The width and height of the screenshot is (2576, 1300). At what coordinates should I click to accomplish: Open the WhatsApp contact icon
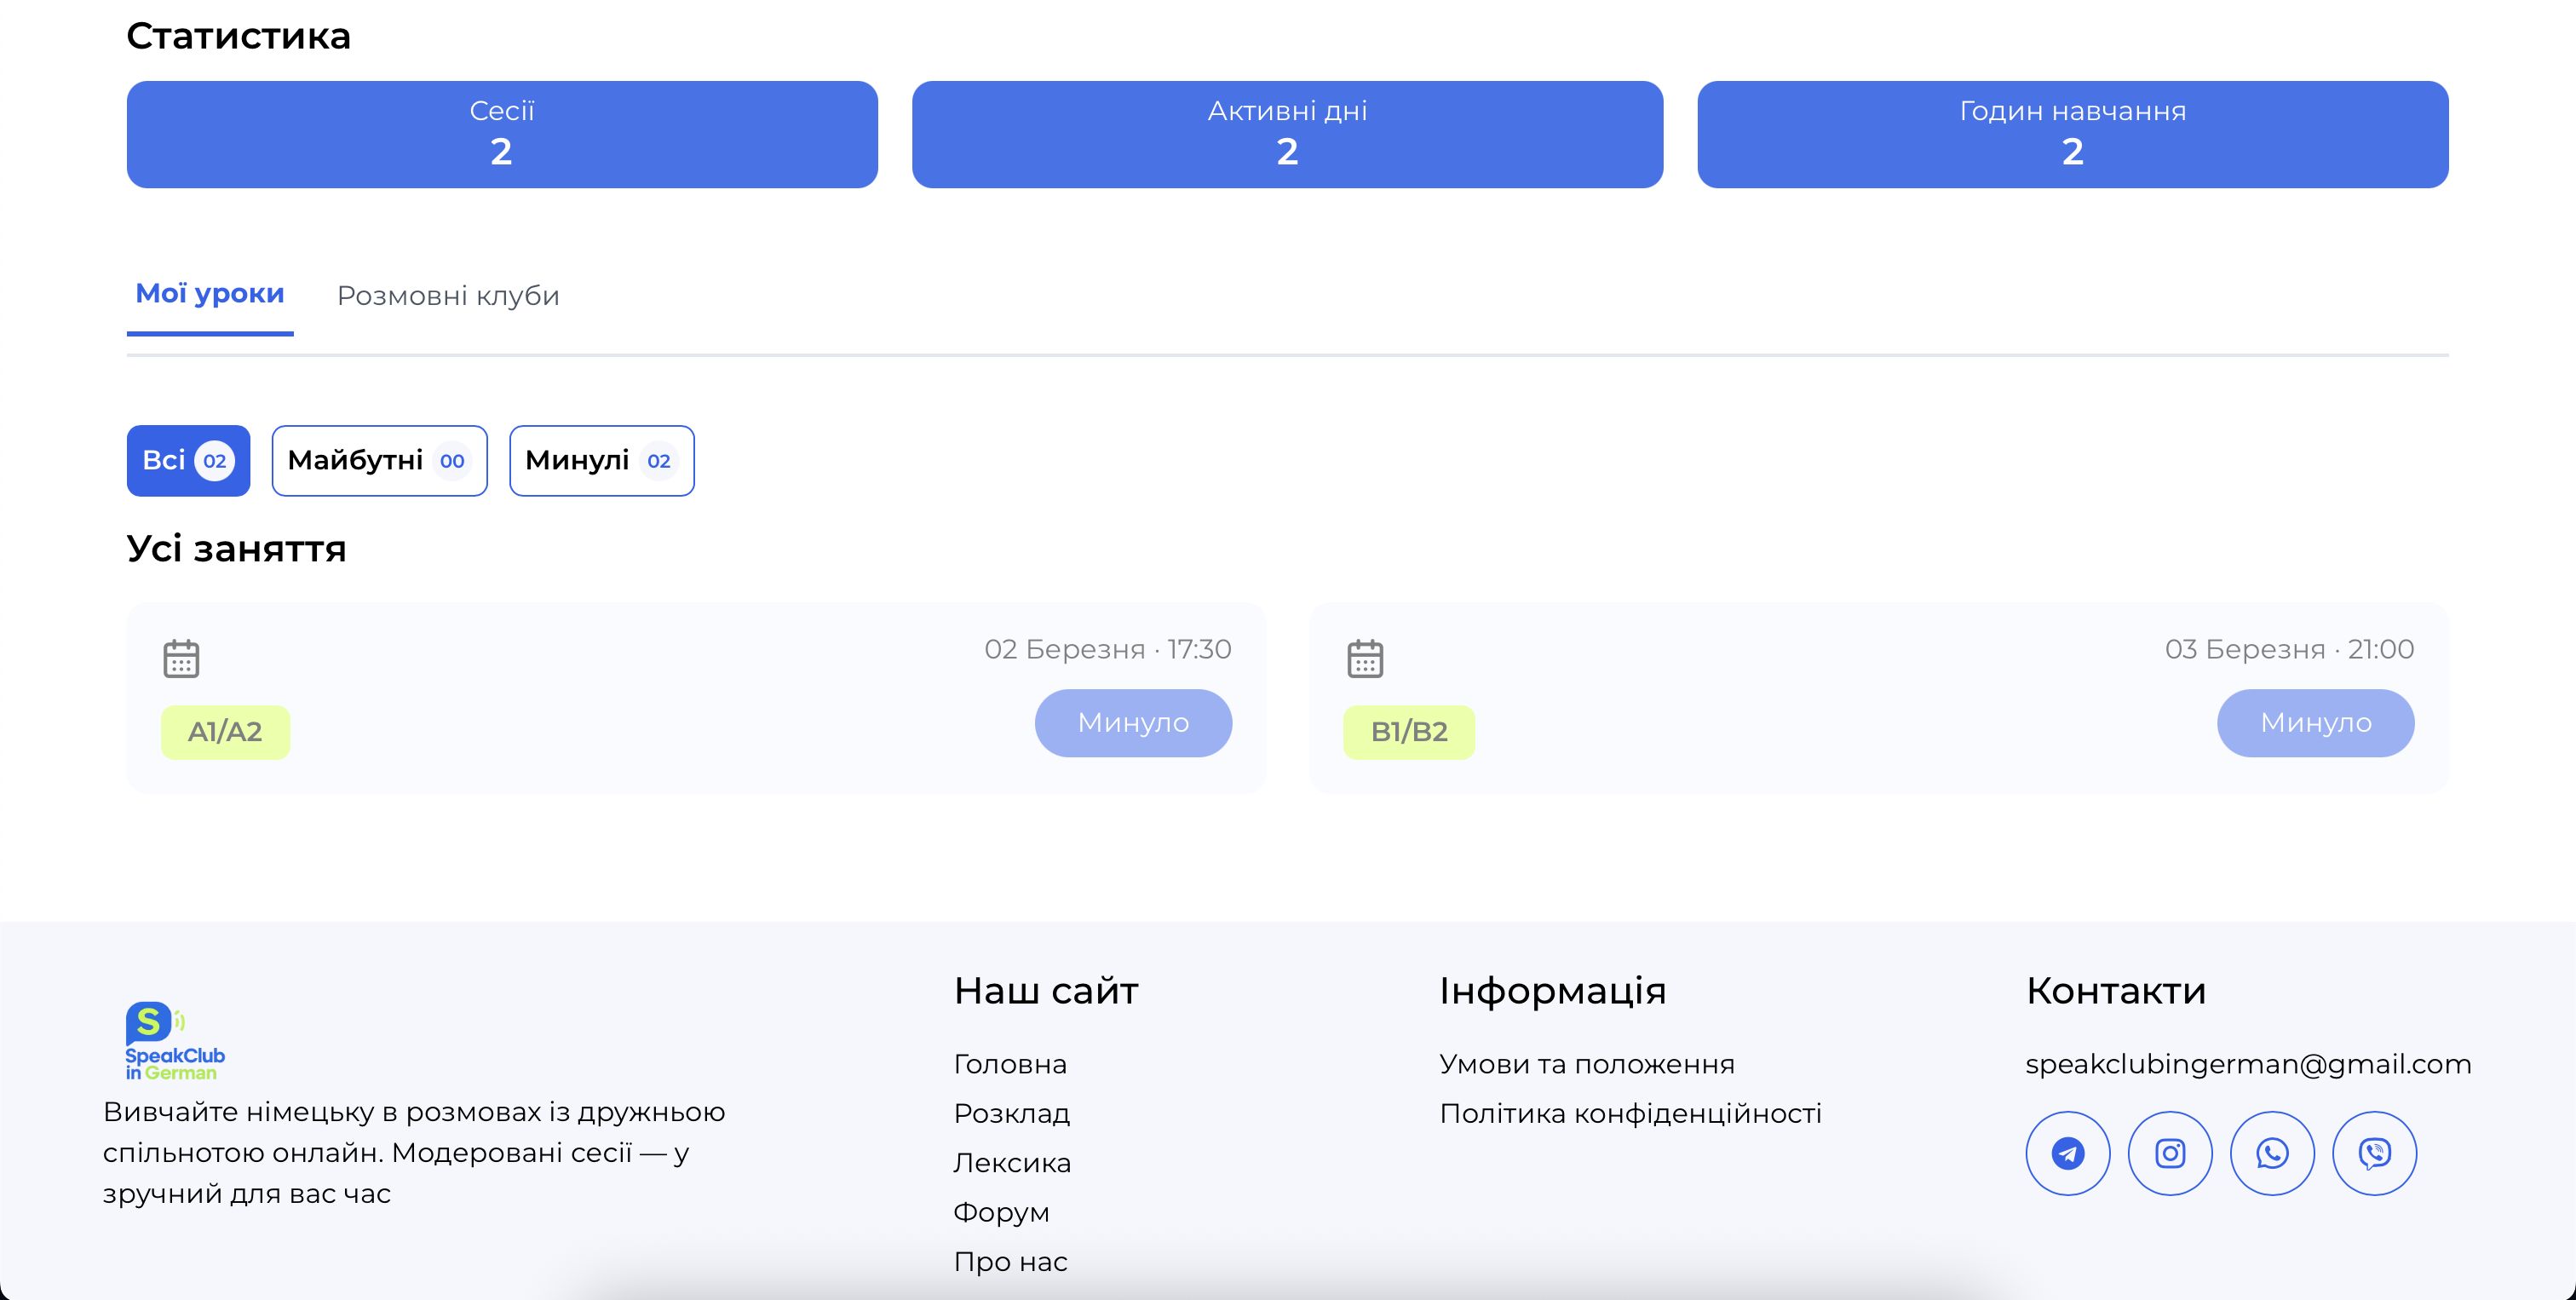(2272, 1153)
